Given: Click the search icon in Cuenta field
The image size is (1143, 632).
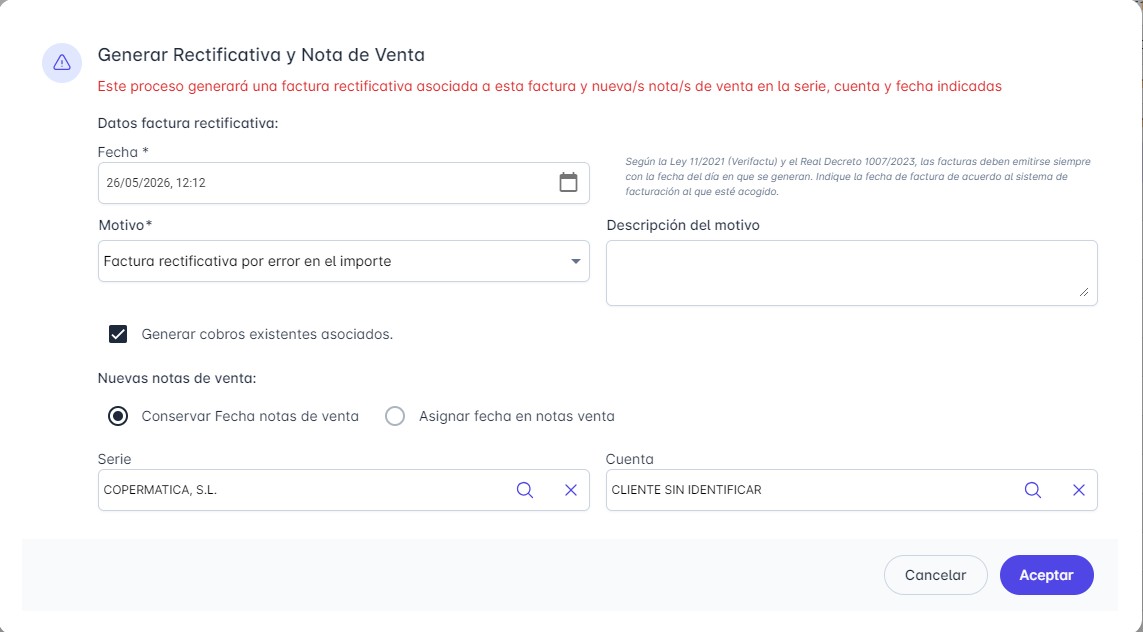Looking at the screenshot, I should click(1032, 490).
